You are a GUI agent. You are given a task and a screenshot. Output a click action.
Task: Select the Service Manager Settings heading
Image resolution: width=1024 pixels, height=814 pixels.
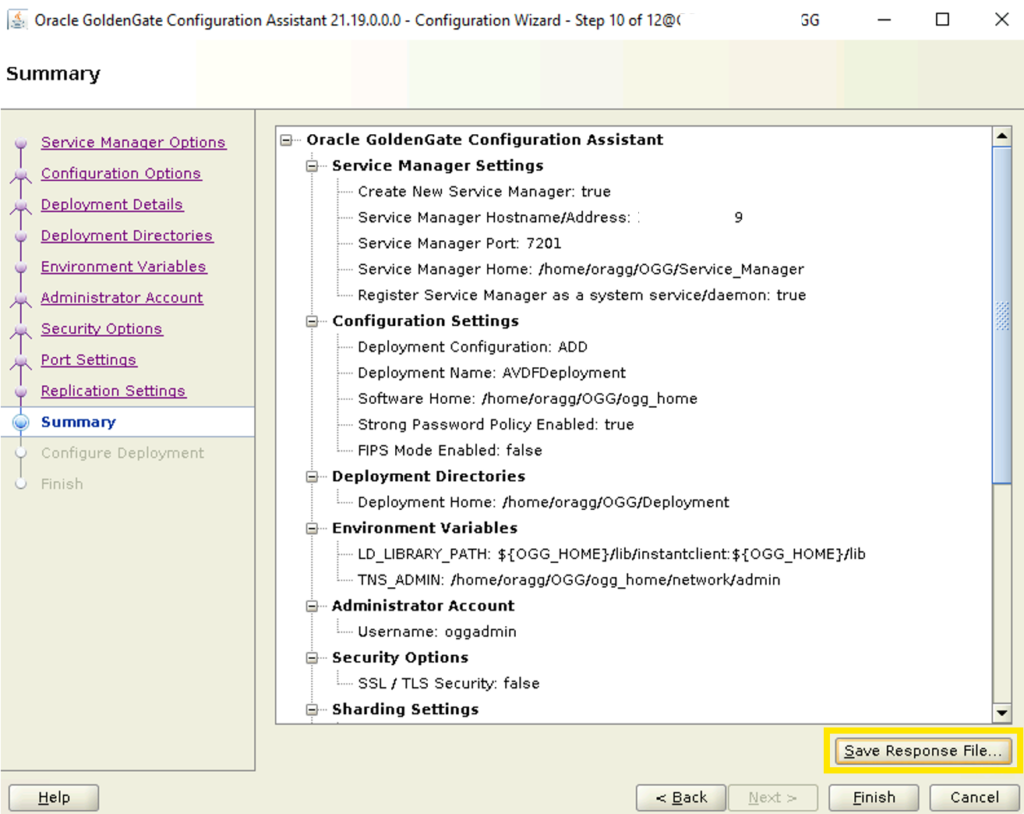click(x=438, y=166)
